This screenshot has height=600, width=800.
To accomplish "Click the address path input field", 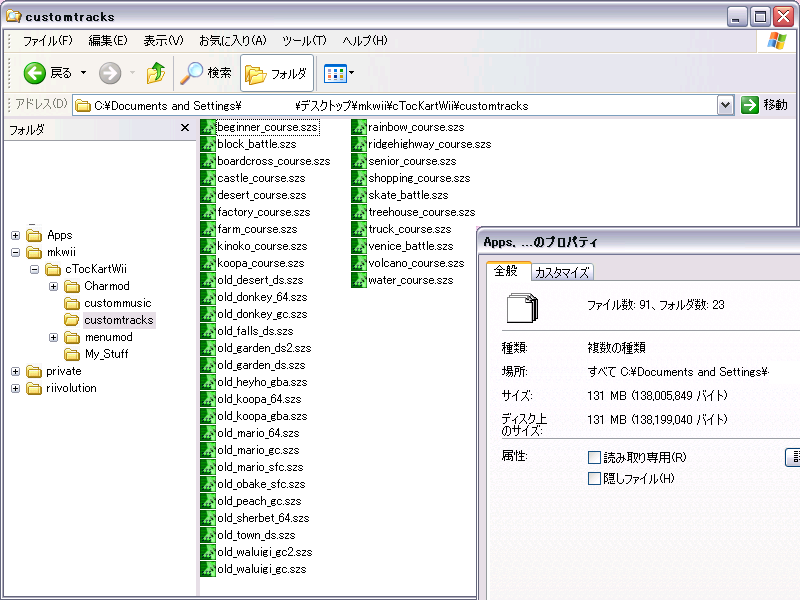I will point(395,106).
